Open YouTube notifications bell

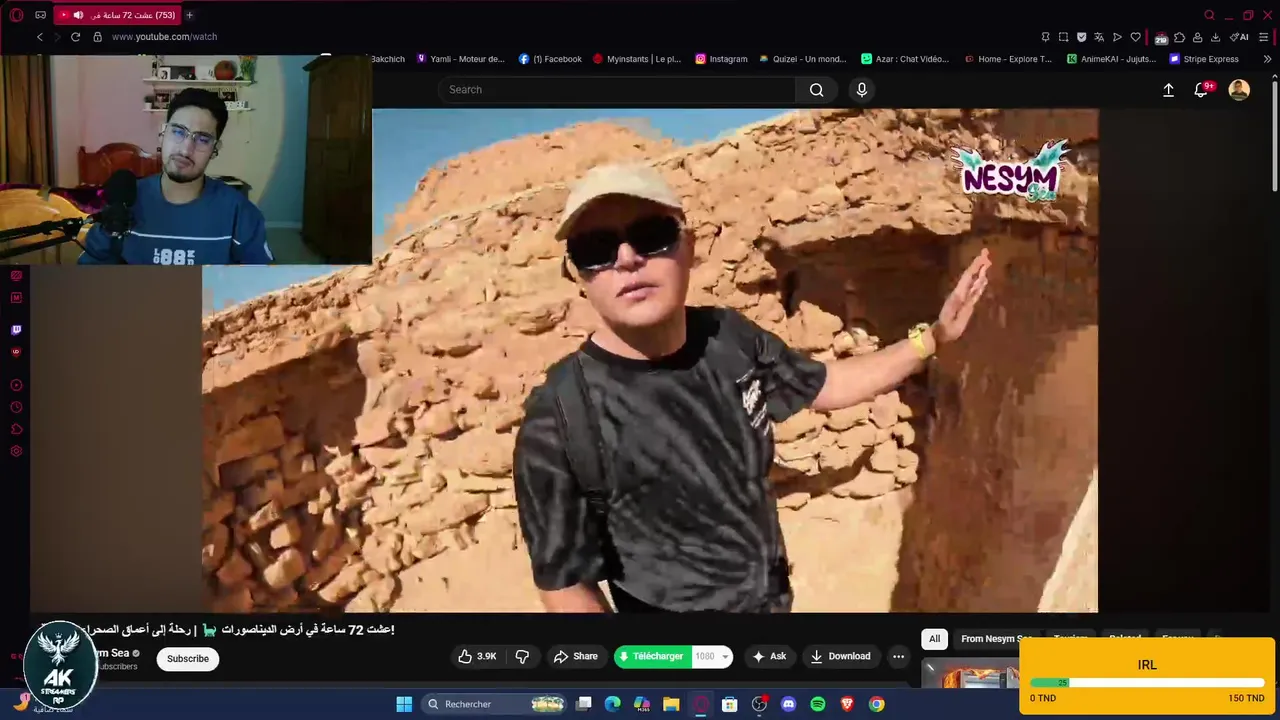pyautogui.click(x=1202, y=90)
